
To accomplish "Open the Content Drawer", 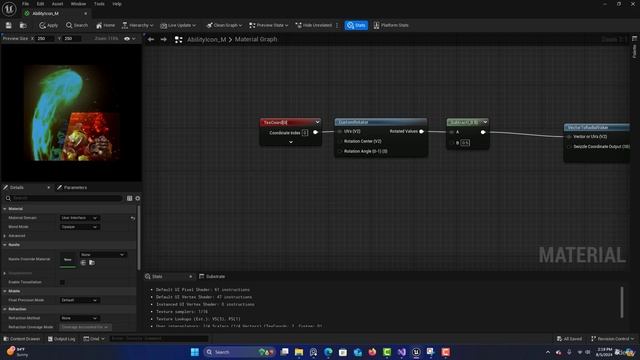I will (21, 339).
